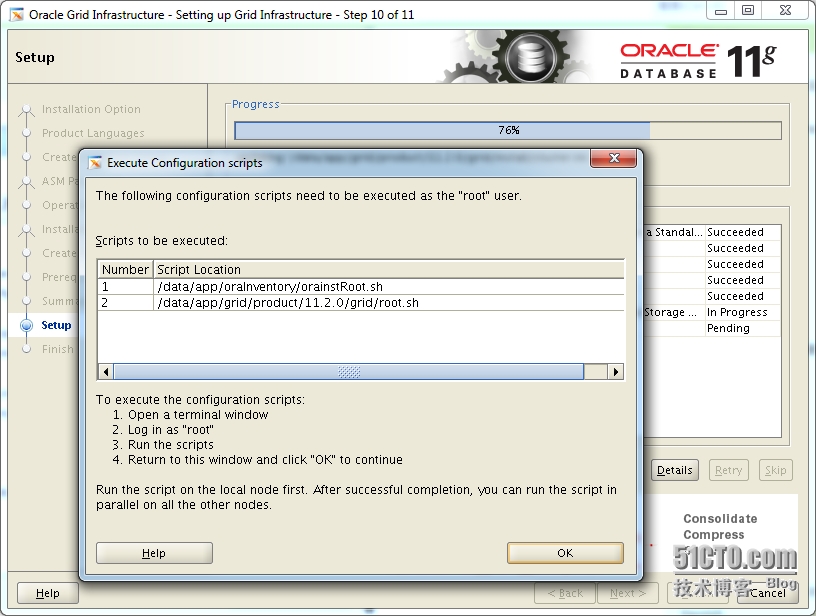Click the Skip button in installer window

pyautogui.click(x=775, y=470)
